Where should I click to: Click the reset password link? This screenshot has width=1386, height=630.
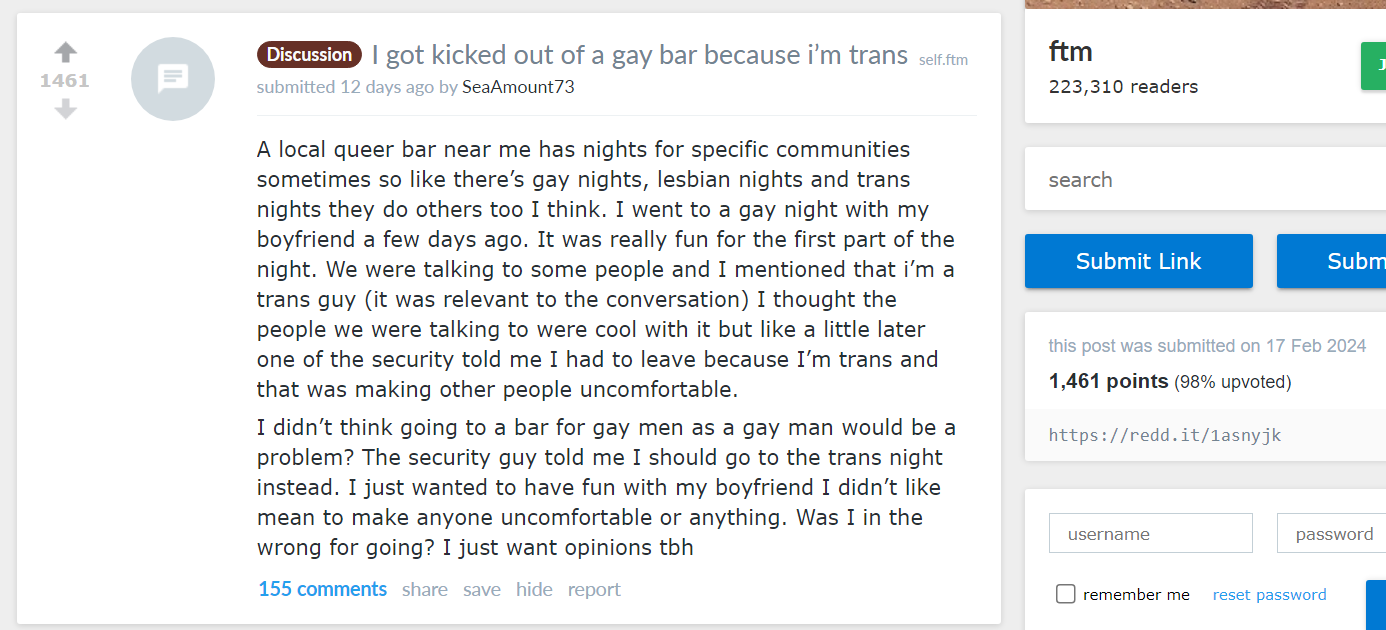tap(1269, 595)
